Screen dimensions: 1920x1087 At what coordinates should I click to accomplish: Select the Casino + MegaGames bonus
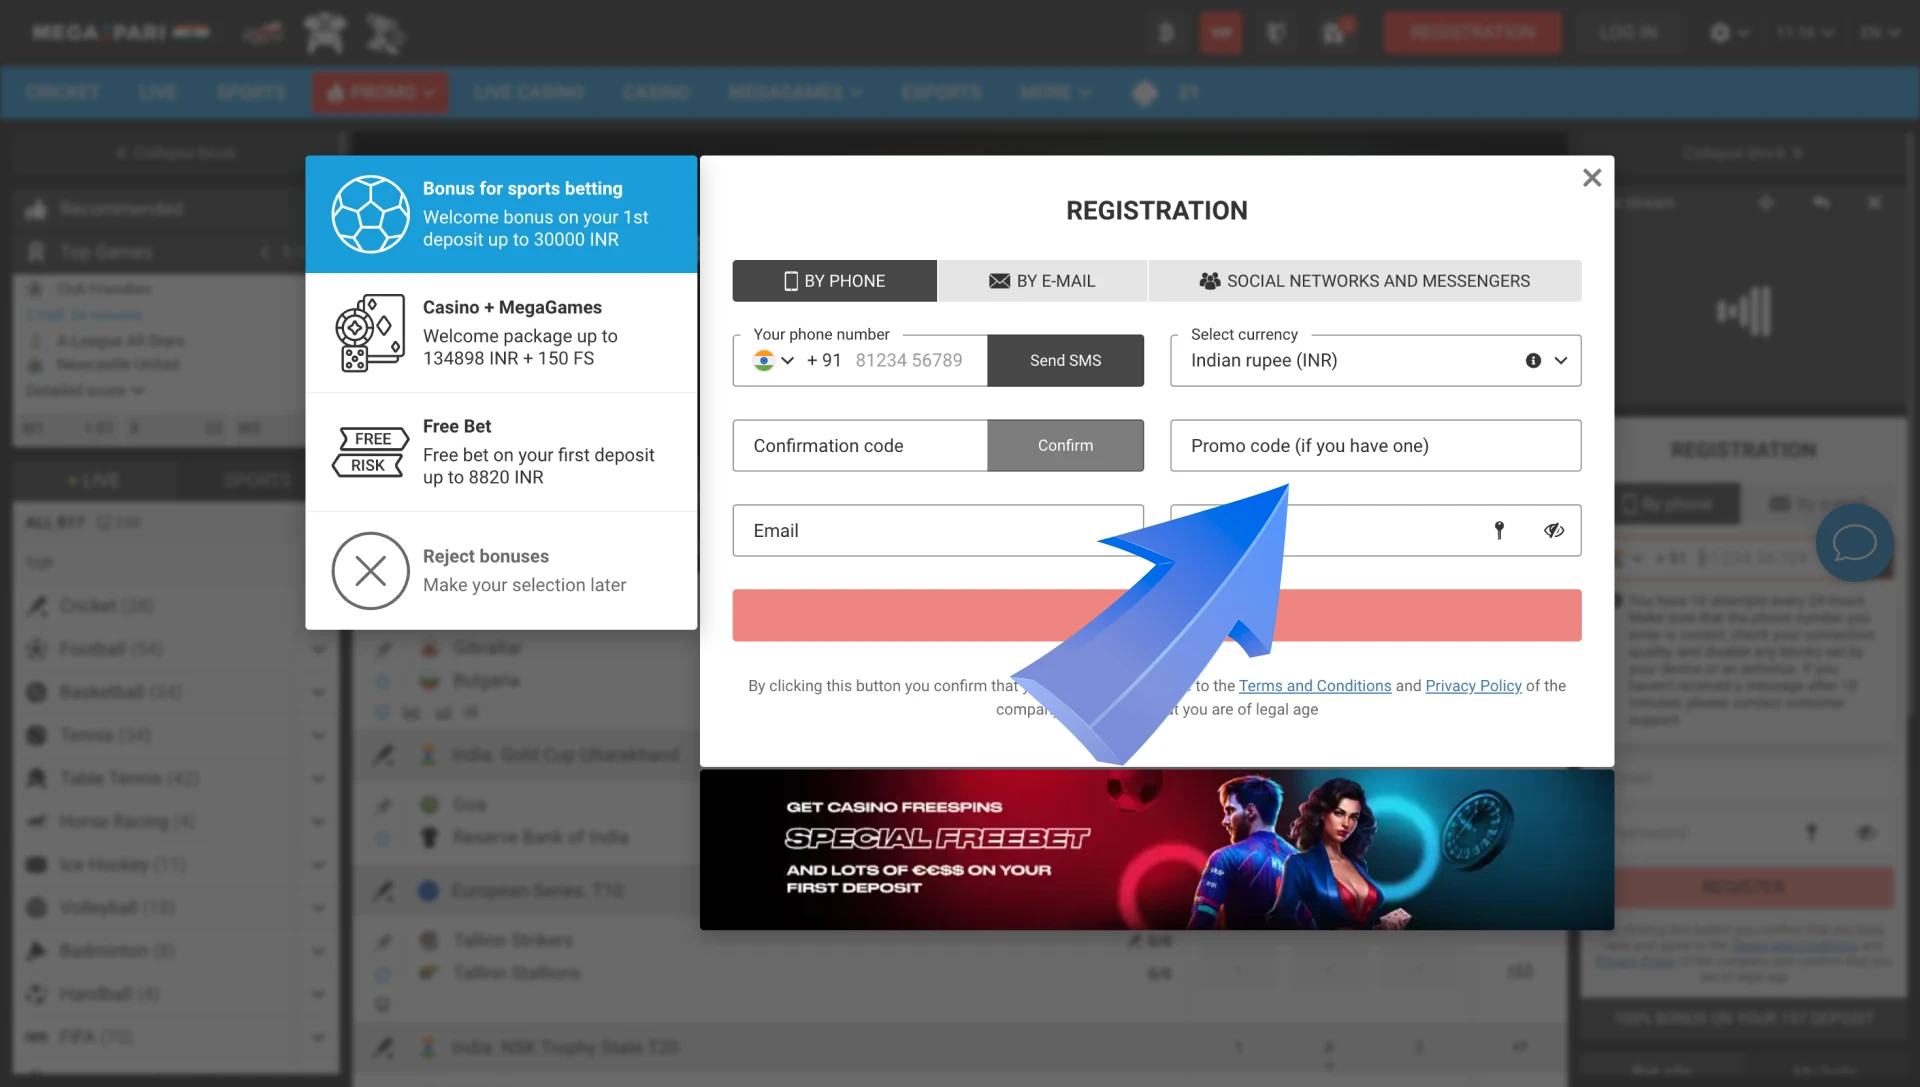click(501, 333)
